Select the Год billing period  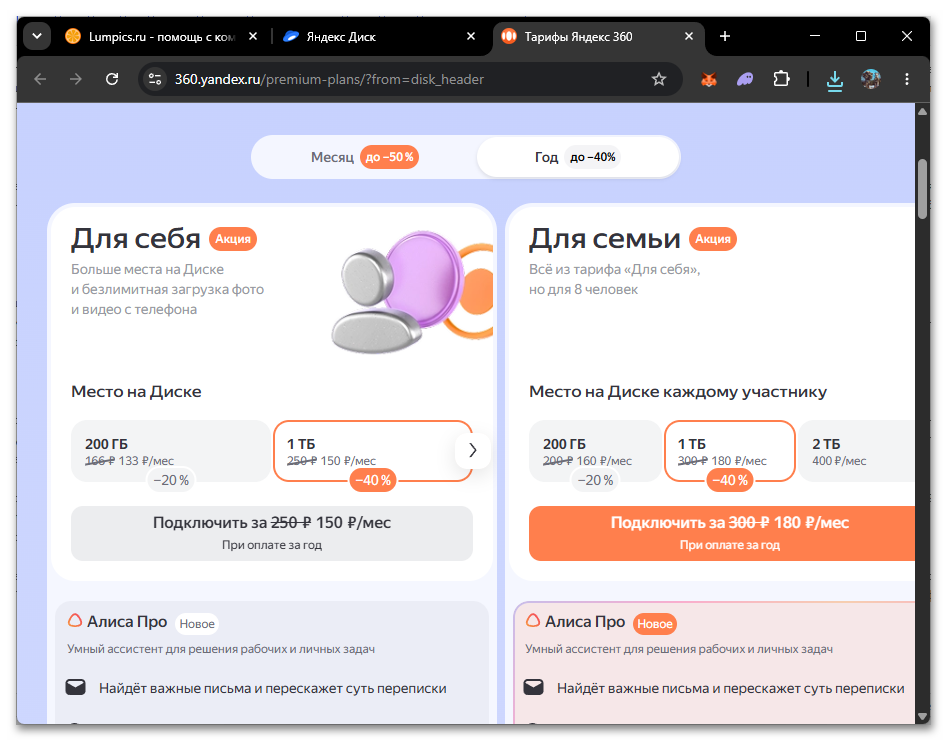(577, 157)
